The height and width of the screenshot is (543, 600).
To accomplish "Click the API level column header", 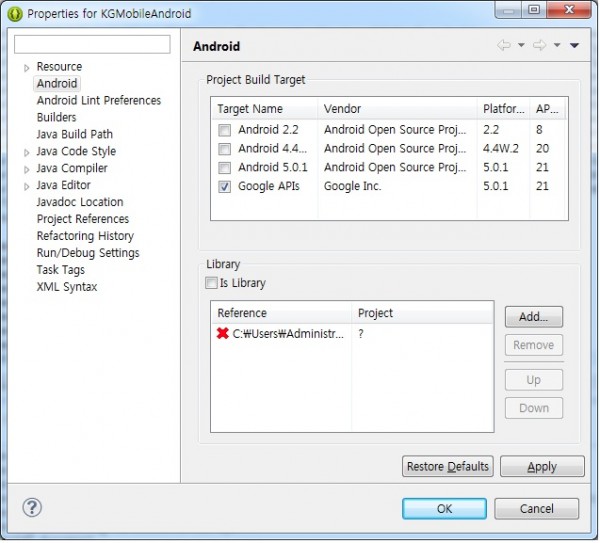I will click(x=548, y=109).
